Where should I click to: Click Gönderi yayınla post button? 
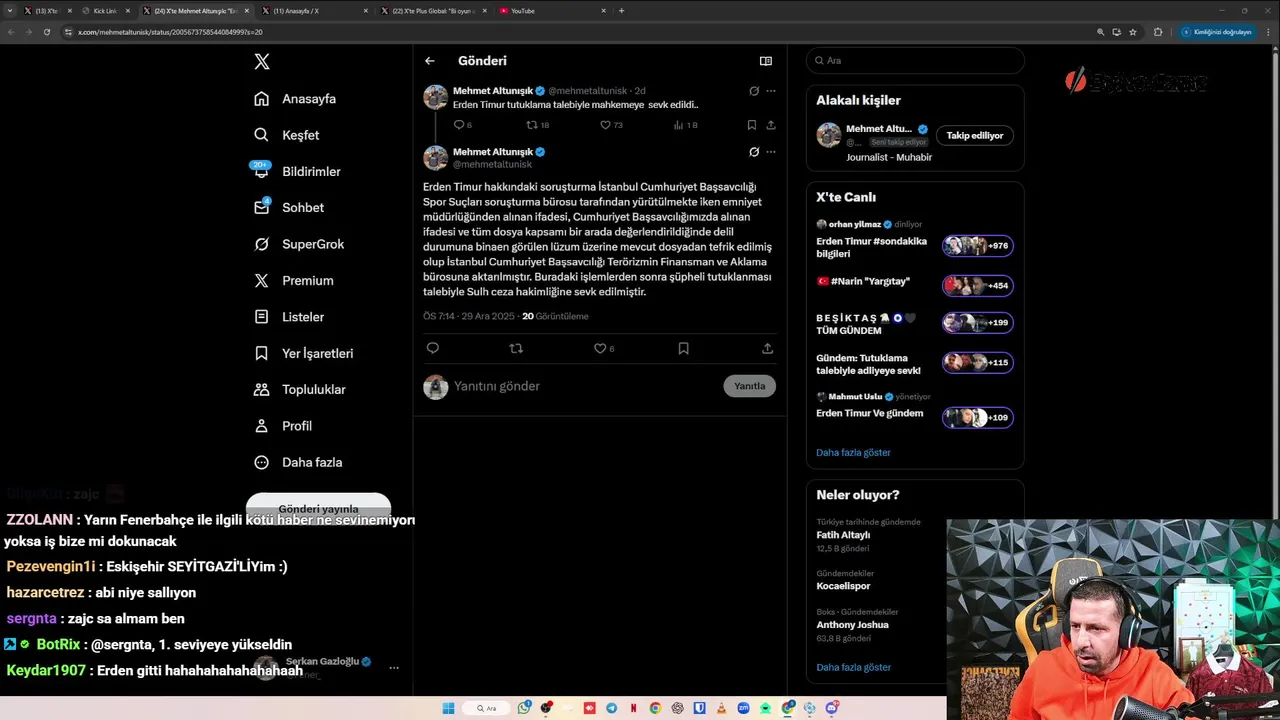point(318,507)
